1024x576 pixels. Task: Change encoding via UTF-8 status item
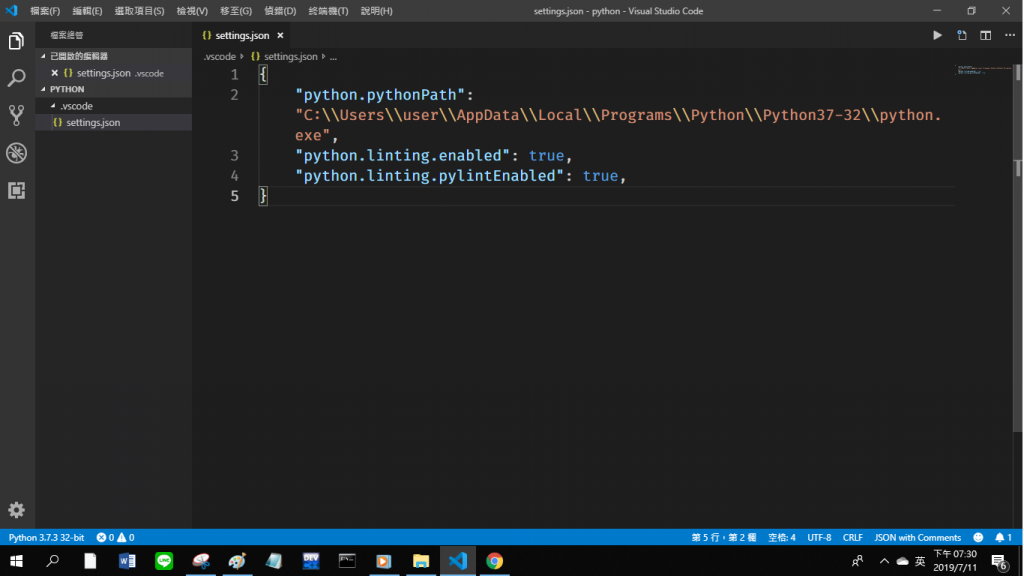(x=819, y=537)
